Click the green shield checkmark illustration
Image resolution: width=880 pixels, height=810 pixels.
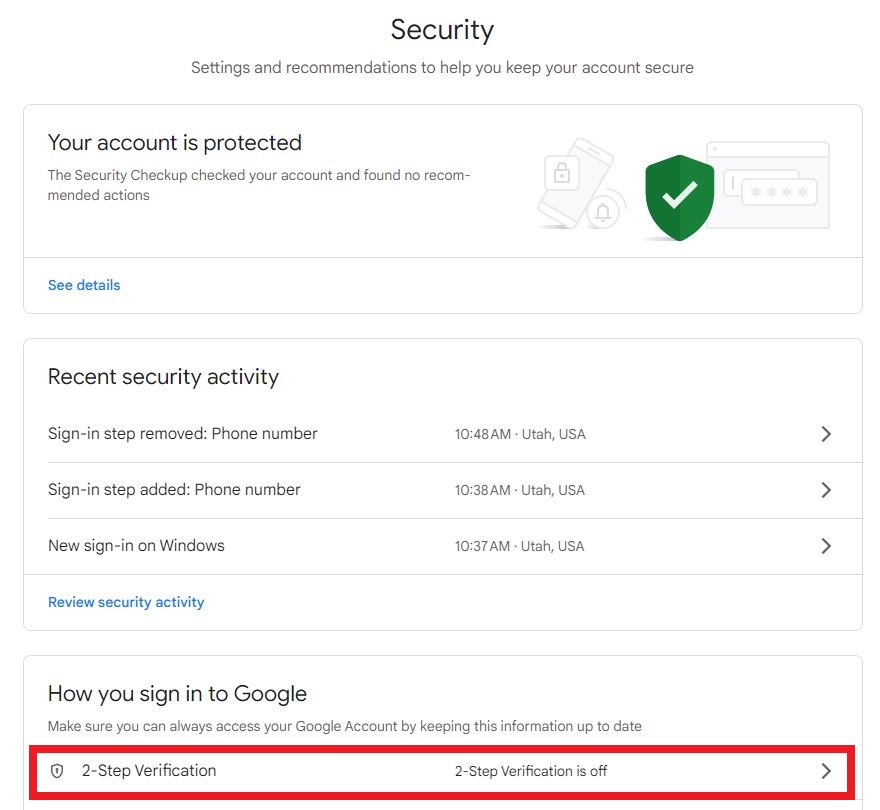pyautogui.click(x=680, y=196)
